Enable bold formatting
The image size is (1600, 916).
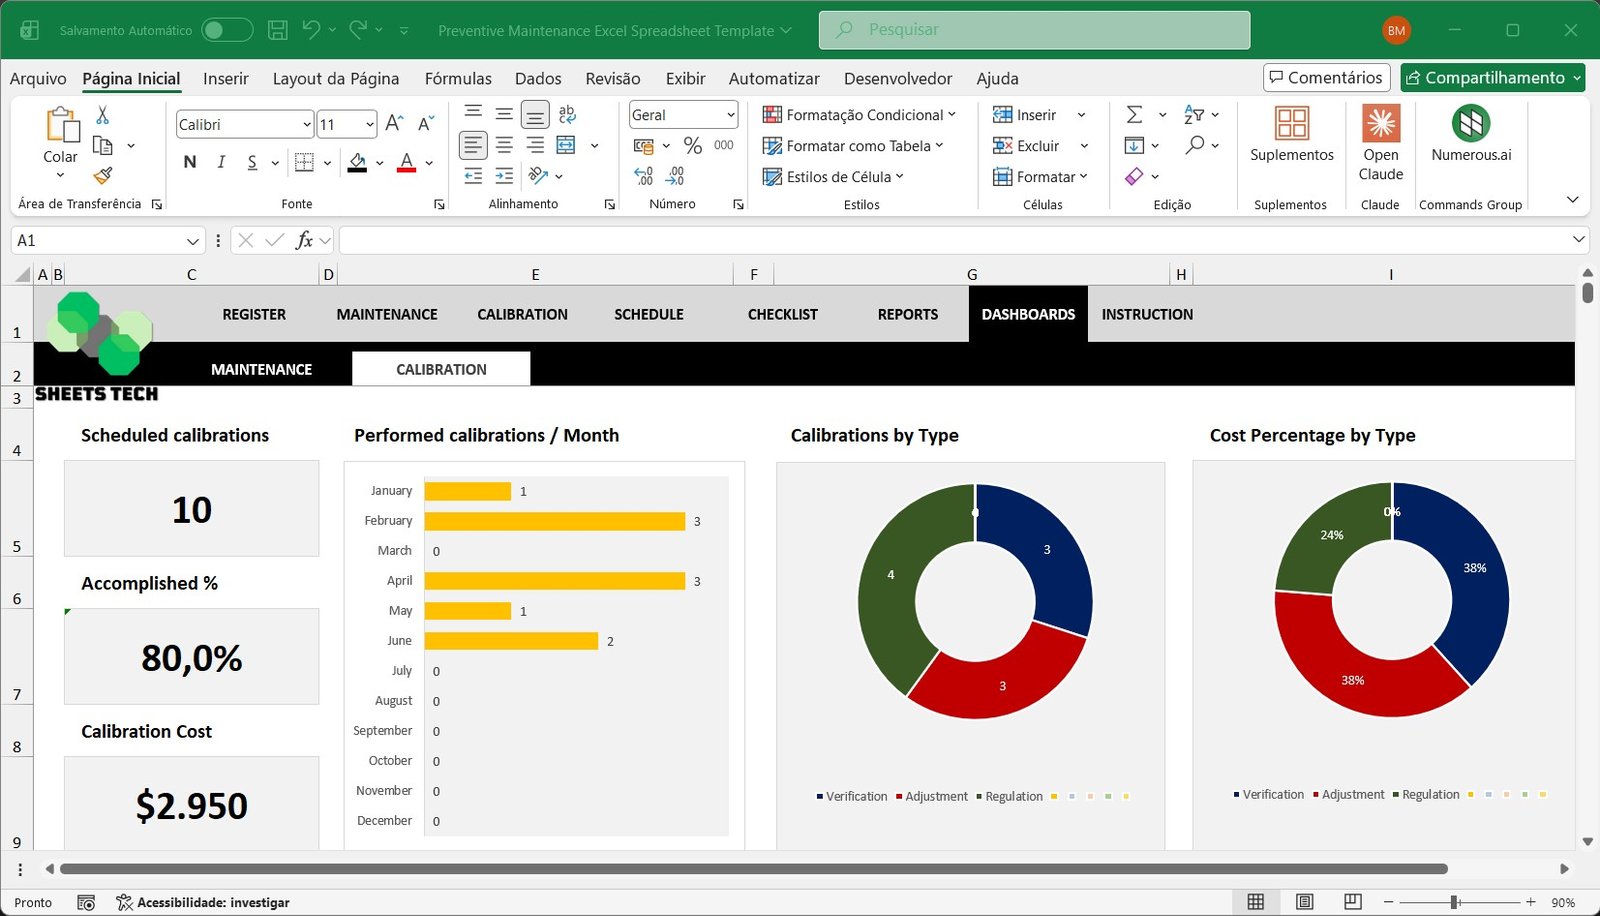189,161
